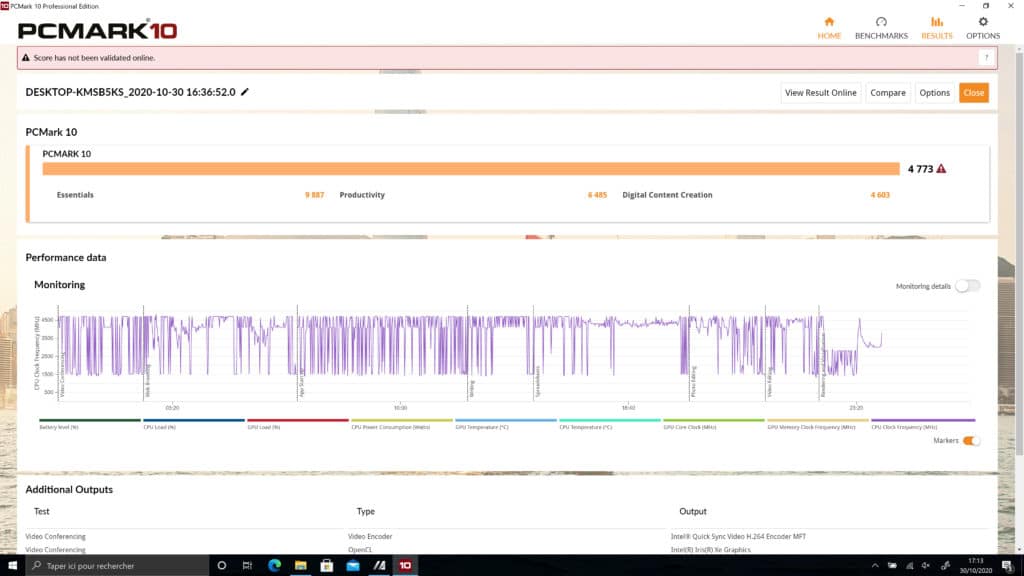Viewport: 1024px width, 576px height.
Task: Click Intel Quick Sync Video H.264 Encoder output
Action: 739,536
